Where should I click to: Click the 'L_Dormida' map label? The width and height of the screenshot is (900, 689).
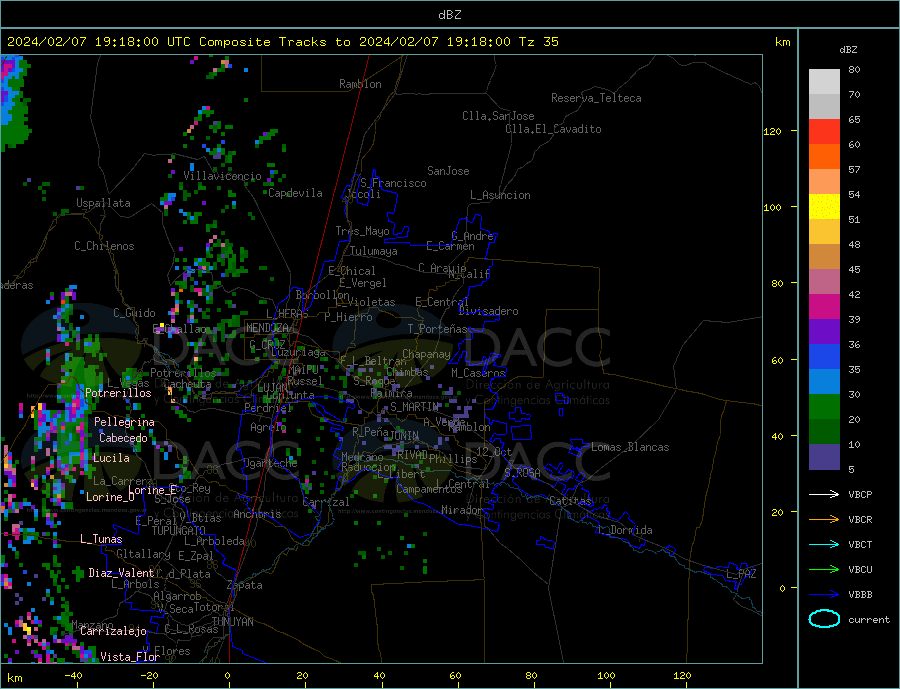[x=626, y=531]
